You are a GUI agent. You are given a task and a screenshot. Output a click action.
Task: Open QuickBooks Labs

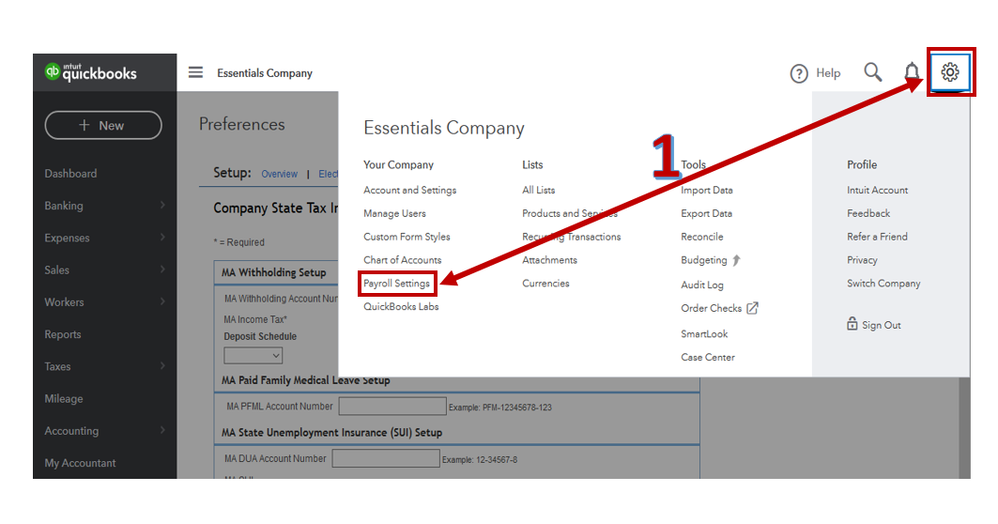point(401,306)
